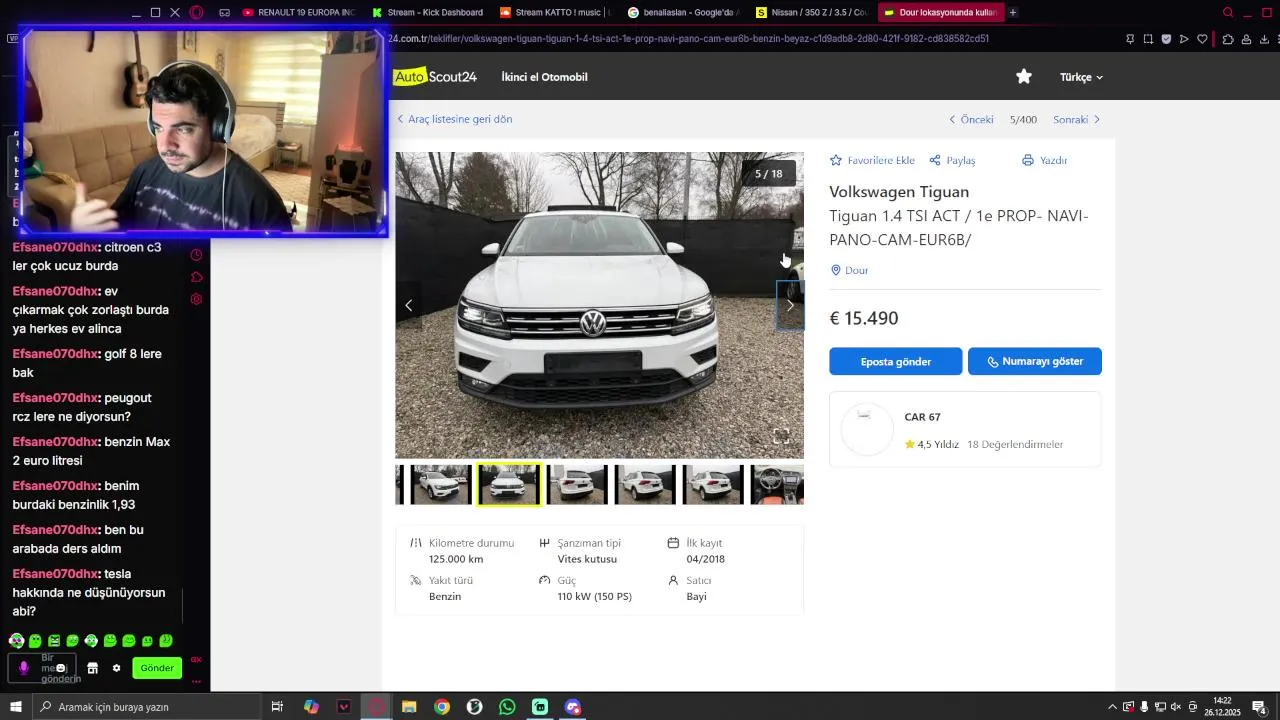The width and height of the screenshot is (1280, 720).
Task: Click Gönder button in chat
Action: 157,668
